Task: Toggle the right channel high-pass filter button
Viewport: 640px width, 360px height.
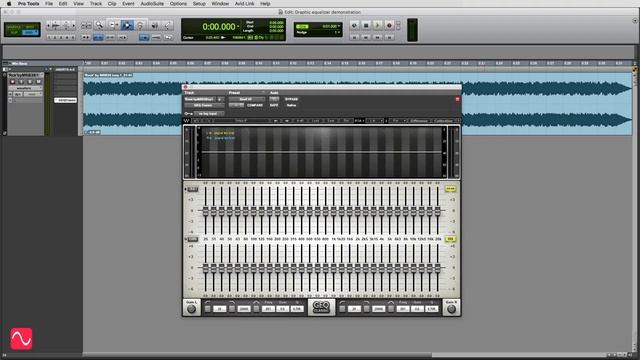Action: pyautogui.click(x=342, y=309)
